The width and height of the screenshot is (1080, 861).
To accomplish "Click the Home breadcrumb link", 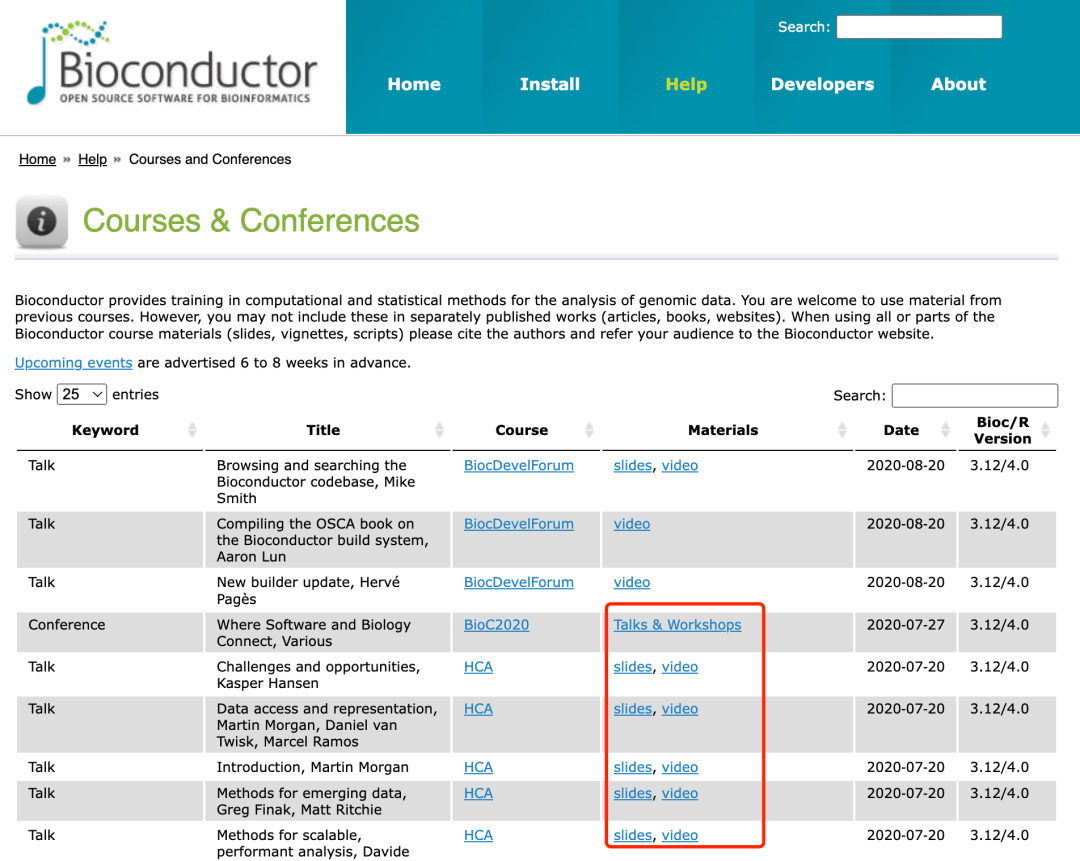I will click(37, 159).
